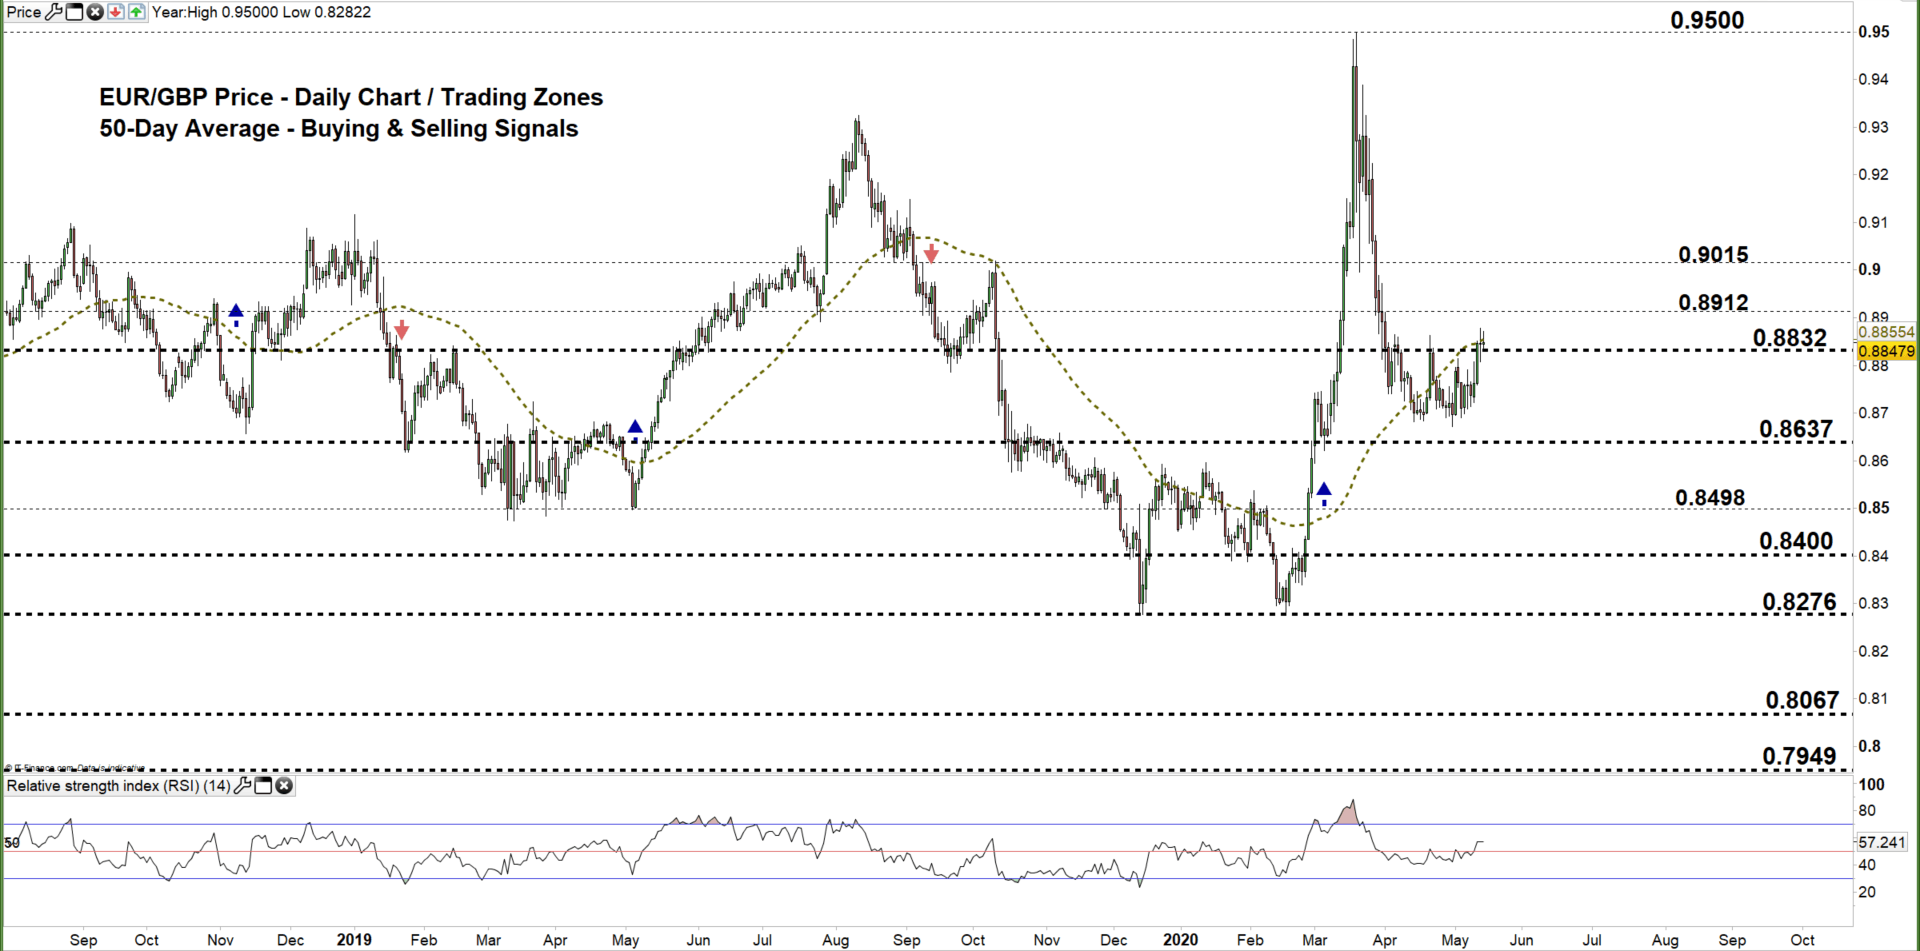Open RSI indicator wrench settings
1920x951 pixels.
point(242,786)
